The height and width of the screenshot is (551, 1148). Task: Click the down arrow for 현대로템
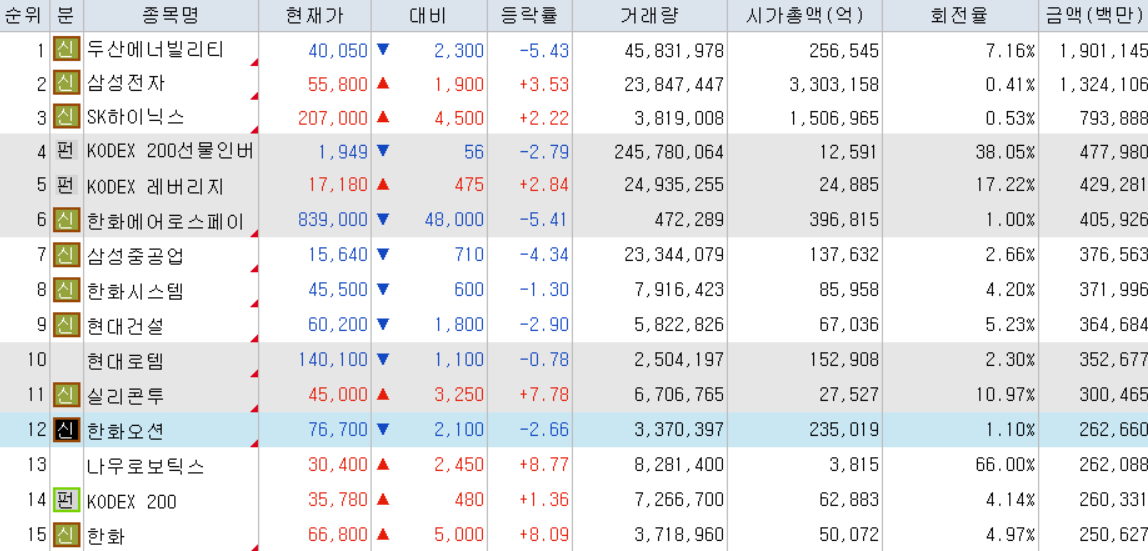point(382,359)
